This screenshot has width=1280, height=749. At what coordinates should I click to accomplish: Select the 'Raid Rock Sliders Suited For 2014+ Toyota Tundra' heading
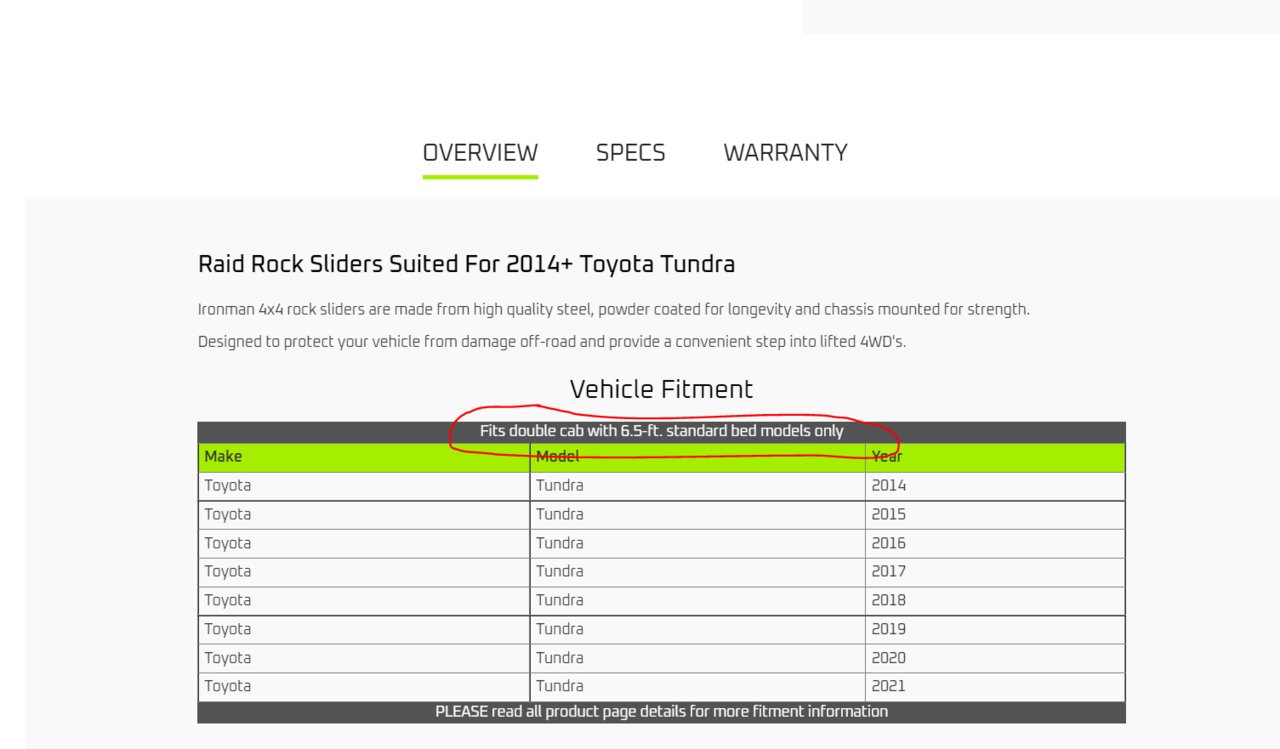[466, 264]
